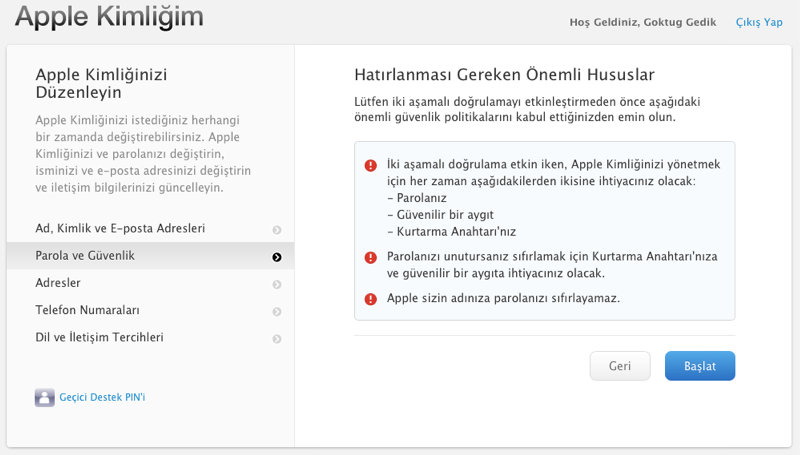Click the arrow icon beside Dil ve İletişim Tercihleri
800x455 pixels.
click(x=277, y=339)
